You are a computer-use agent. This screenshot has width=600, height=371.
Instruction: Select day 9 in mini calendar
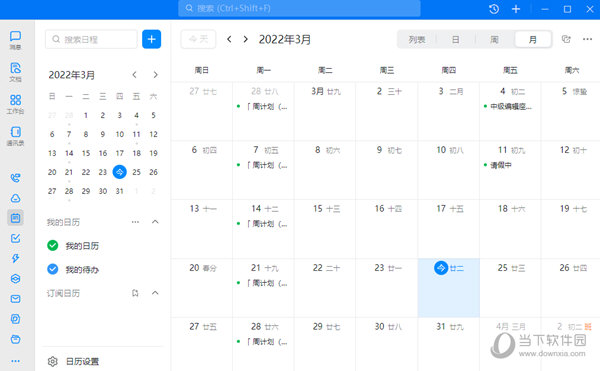[x=103, y=134]
